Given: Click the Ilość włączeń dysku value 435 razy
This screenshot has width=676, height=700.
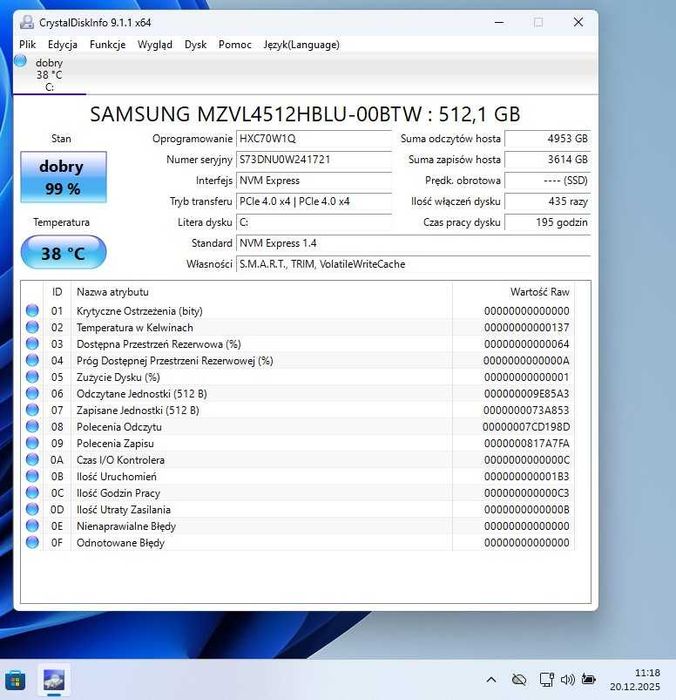Looking at the screenshot, I should [x=547, y=201].
